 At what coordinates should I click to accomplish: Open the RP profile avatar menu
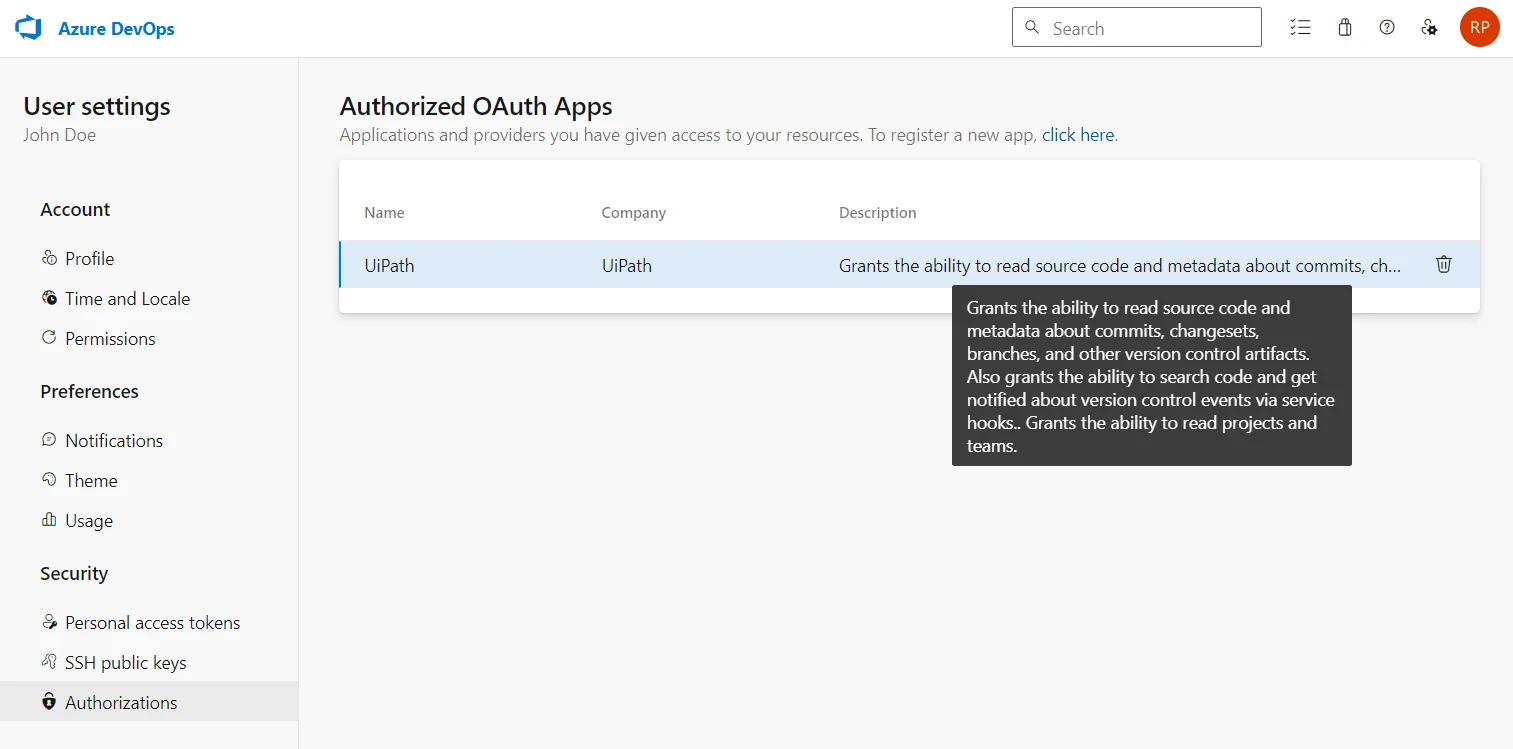click(1479, 27)
